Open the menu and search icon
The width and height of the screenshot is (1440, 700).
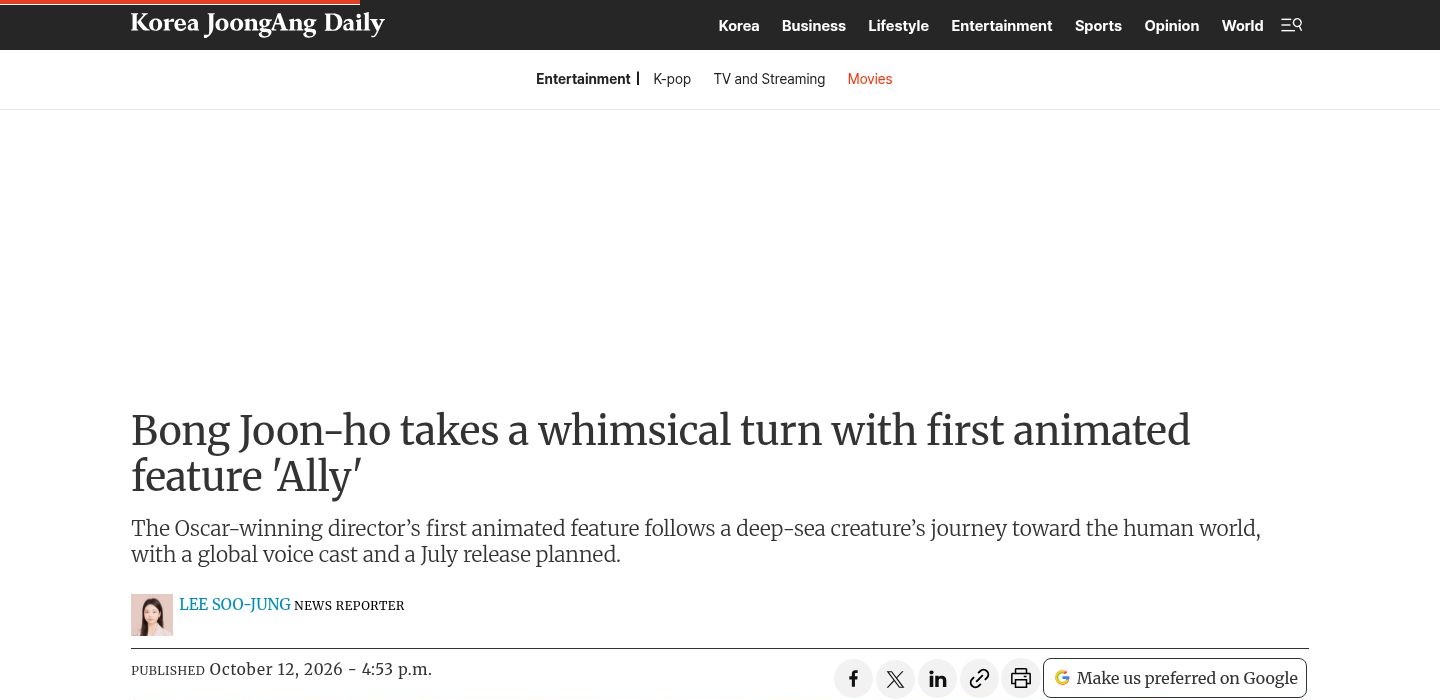tap(1291, 25)
